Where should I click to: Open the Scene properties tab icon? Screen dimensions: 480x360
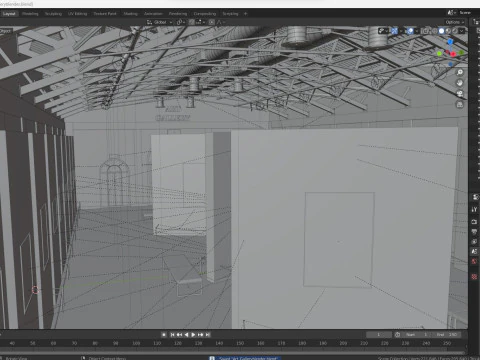point(475,252)
